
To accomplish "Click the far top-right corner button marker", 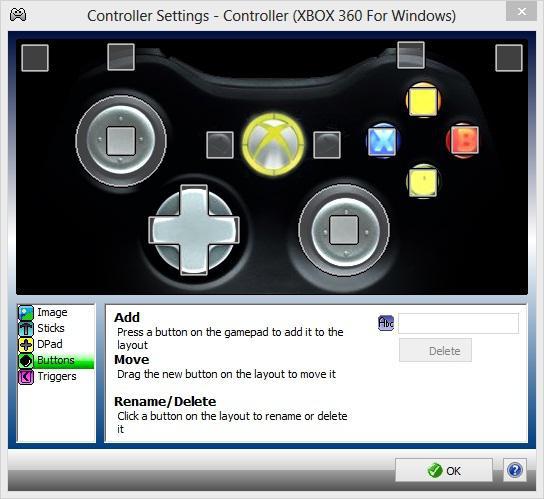I will tap(509, 58).
